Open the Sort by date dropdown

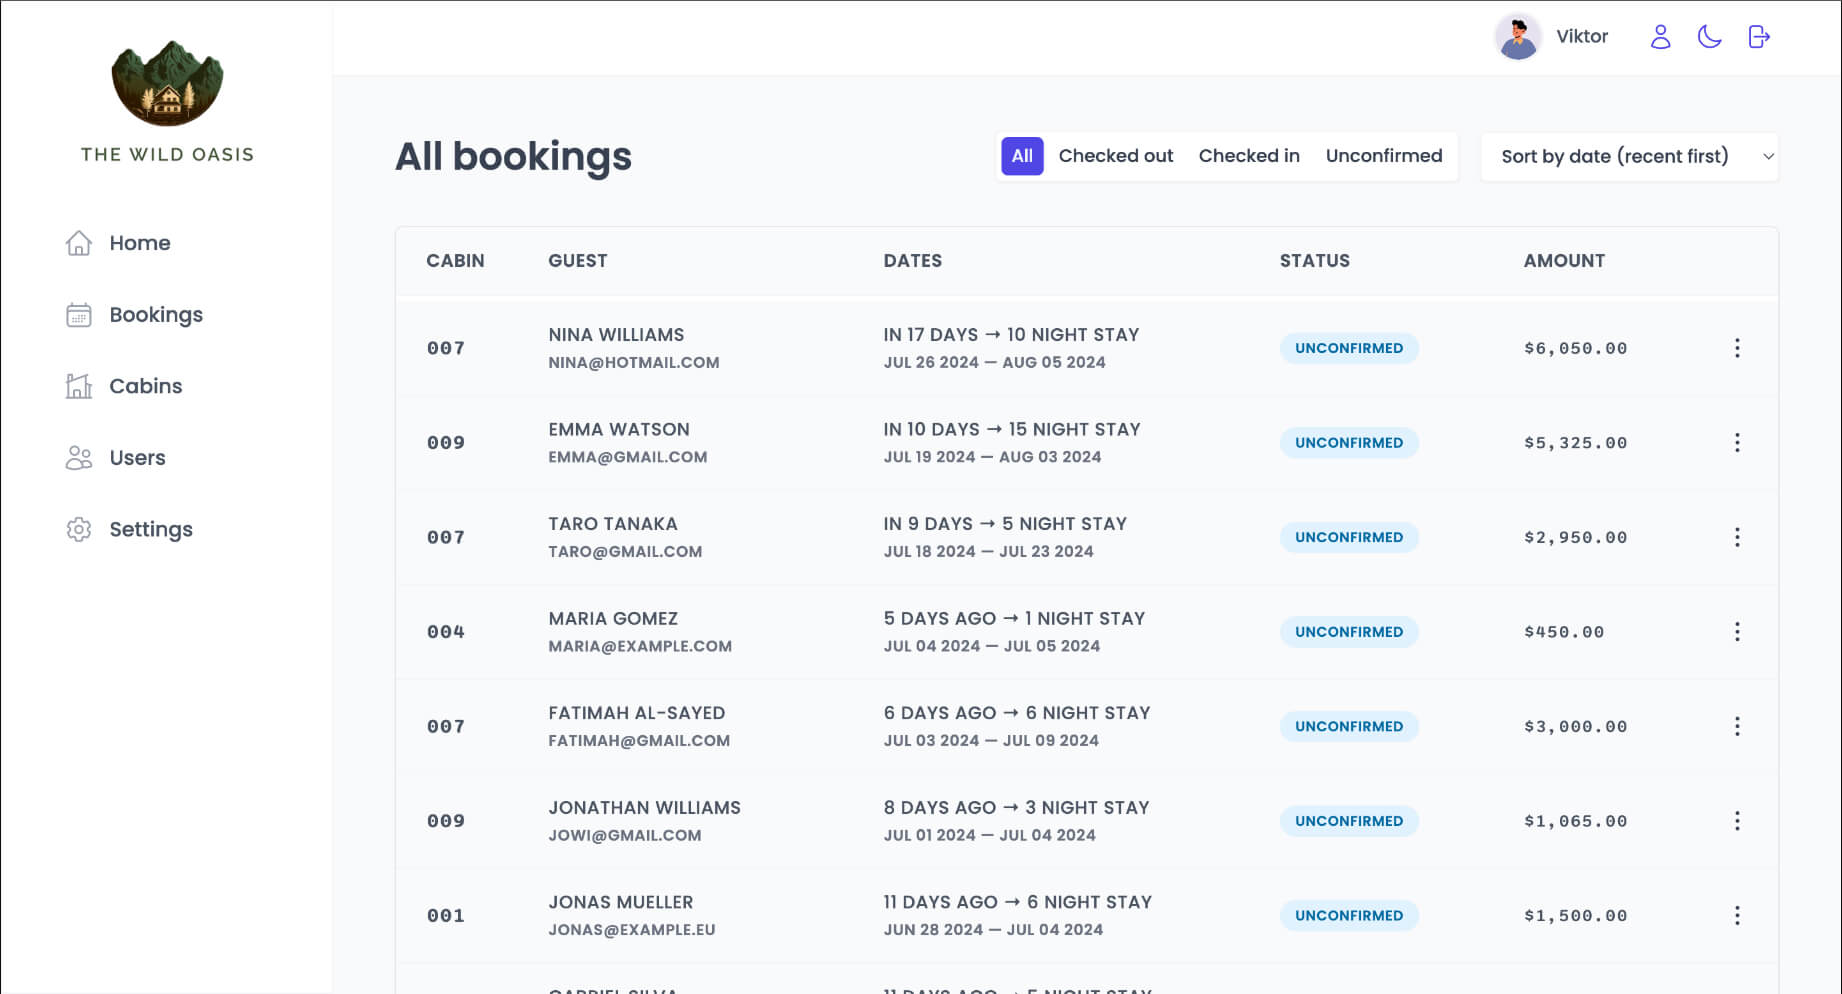[x=1630, y=156]
